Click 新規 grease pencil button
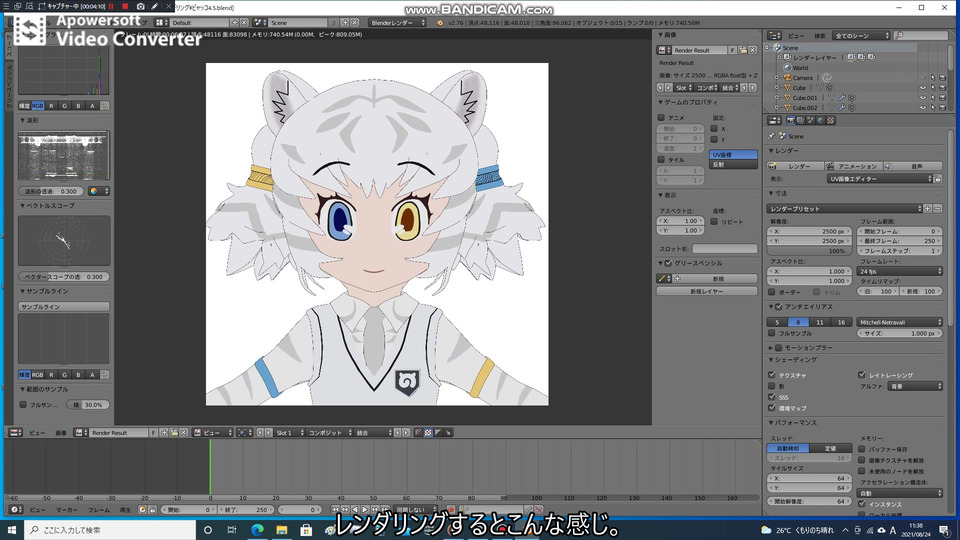960x540 pixels. coord(718,279)
